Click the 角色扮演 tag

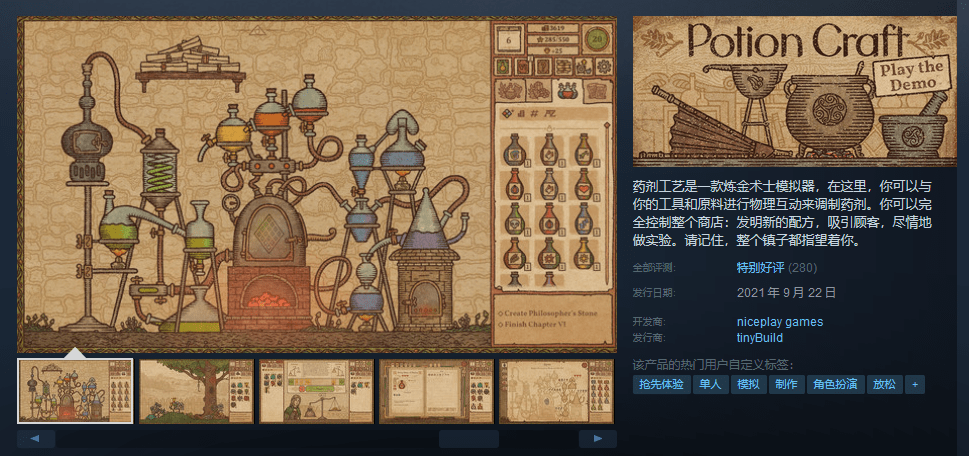836,384
